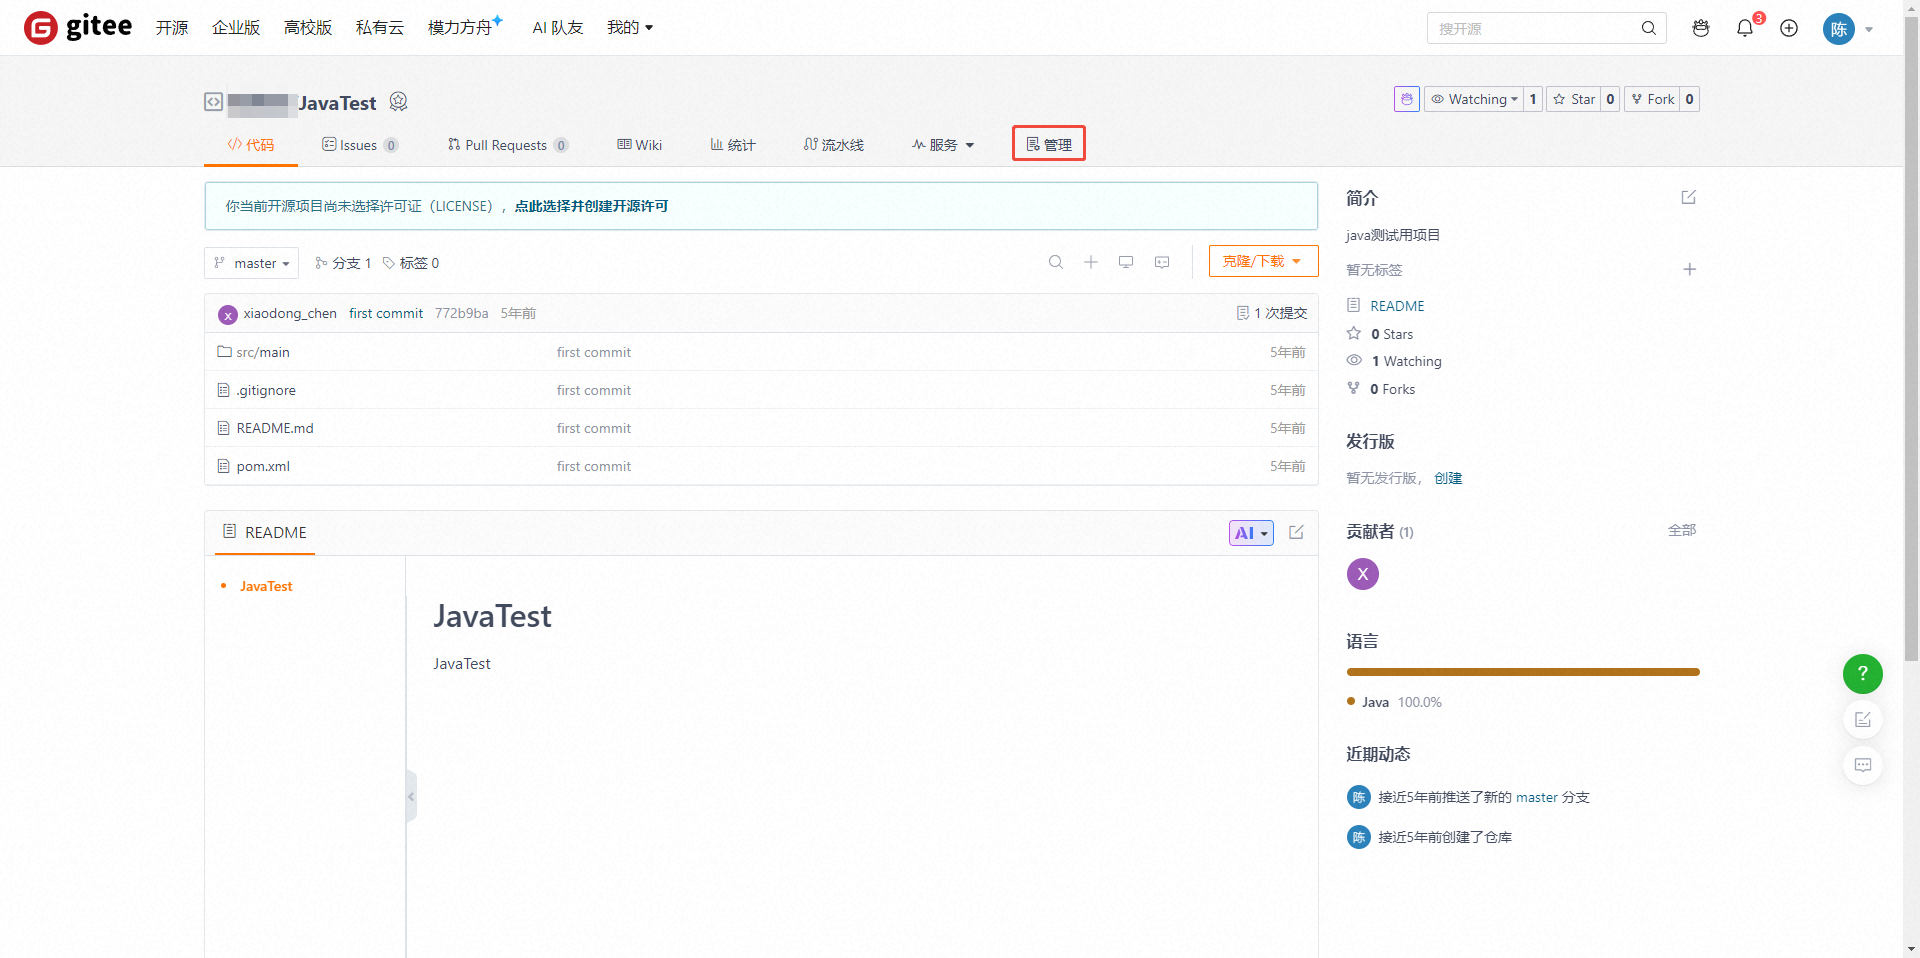Screen dimensions: 1920x958
Task: Click the green help question mark button
Action: point(1862,674)
